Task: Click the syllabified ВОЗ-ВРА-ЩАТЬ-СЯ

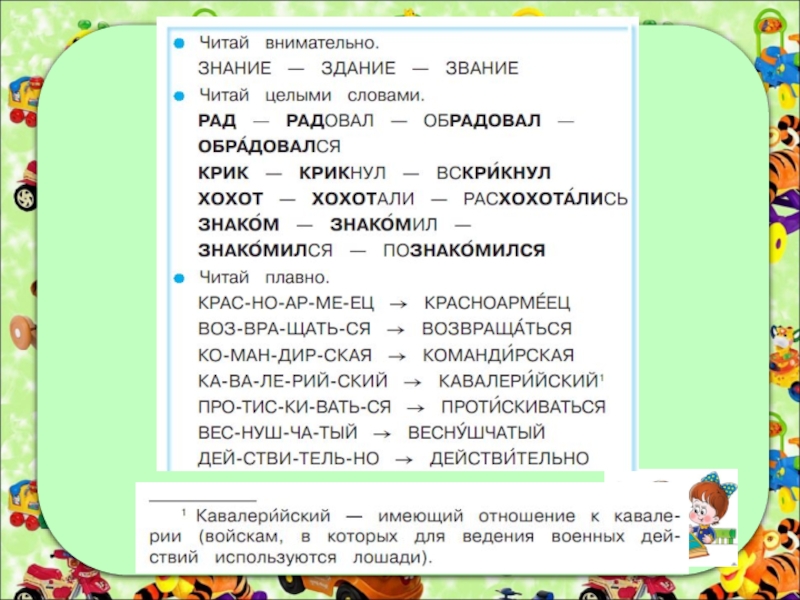Action: [284, 329]
